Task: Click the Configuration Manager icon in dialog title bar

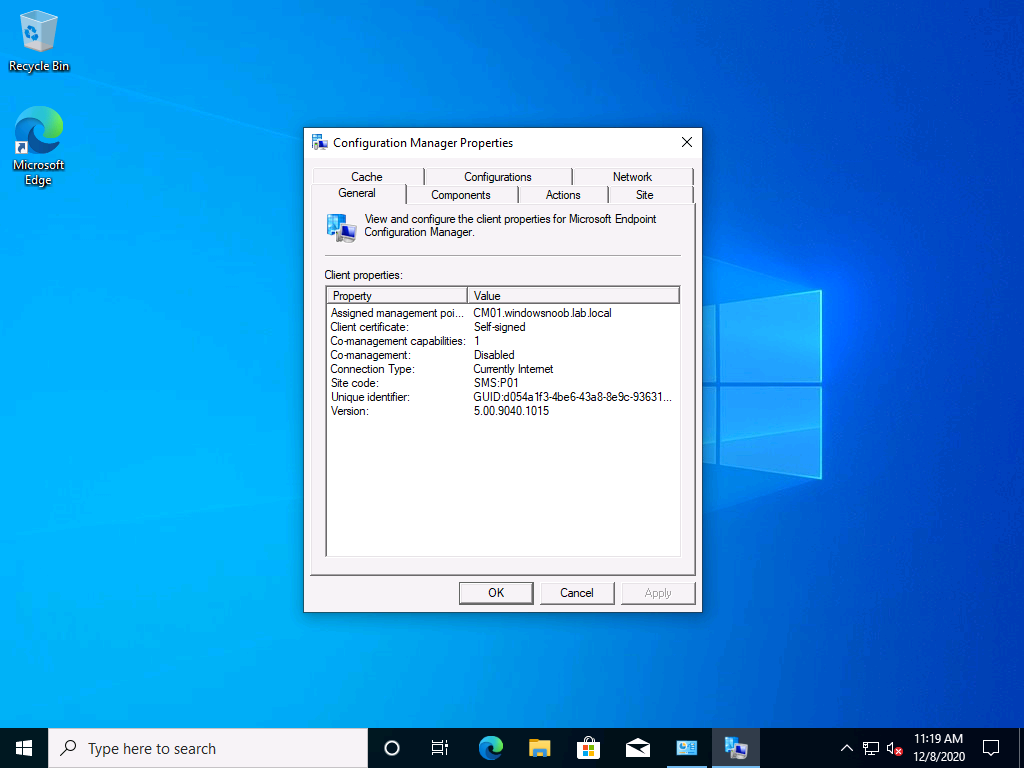Action: pos(319,142)
